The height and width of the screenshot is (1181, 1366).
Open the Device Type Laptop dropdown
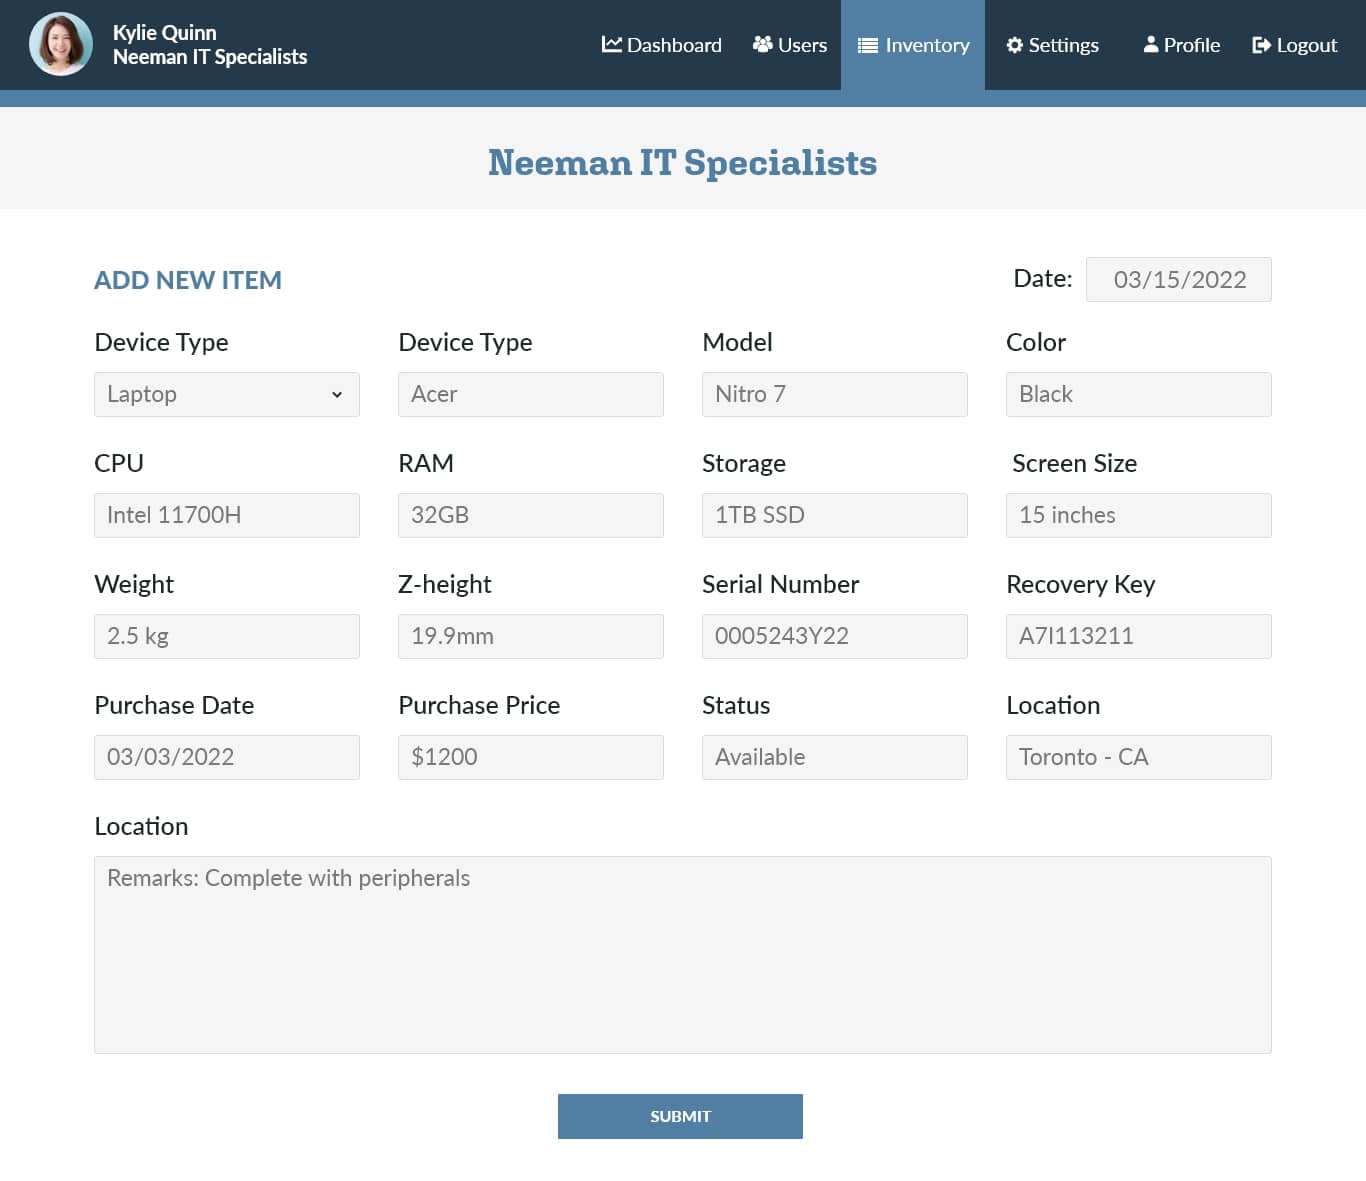[227, 394]
